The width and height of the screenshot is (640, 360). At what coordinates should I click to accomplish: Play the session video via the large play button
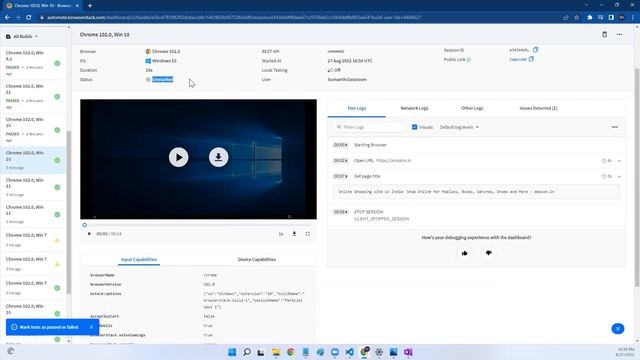click(178, 157)
